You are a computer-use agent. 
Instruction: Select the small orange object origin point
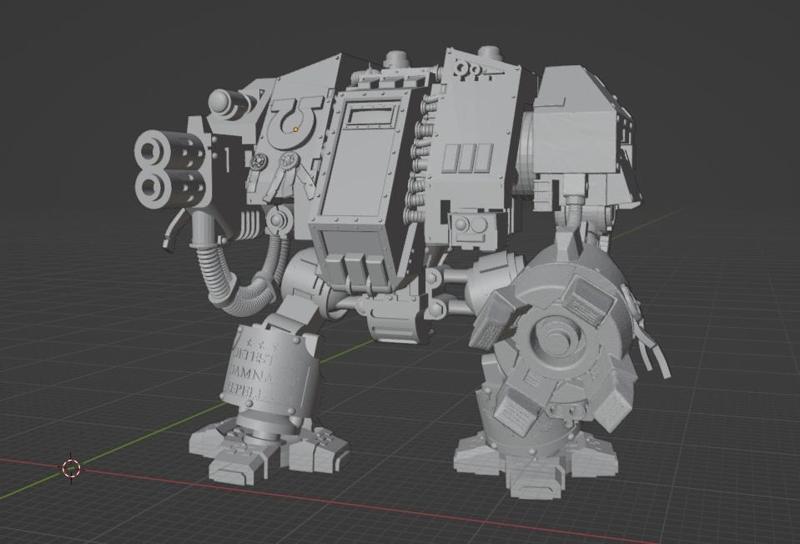[x=295, y=130]
